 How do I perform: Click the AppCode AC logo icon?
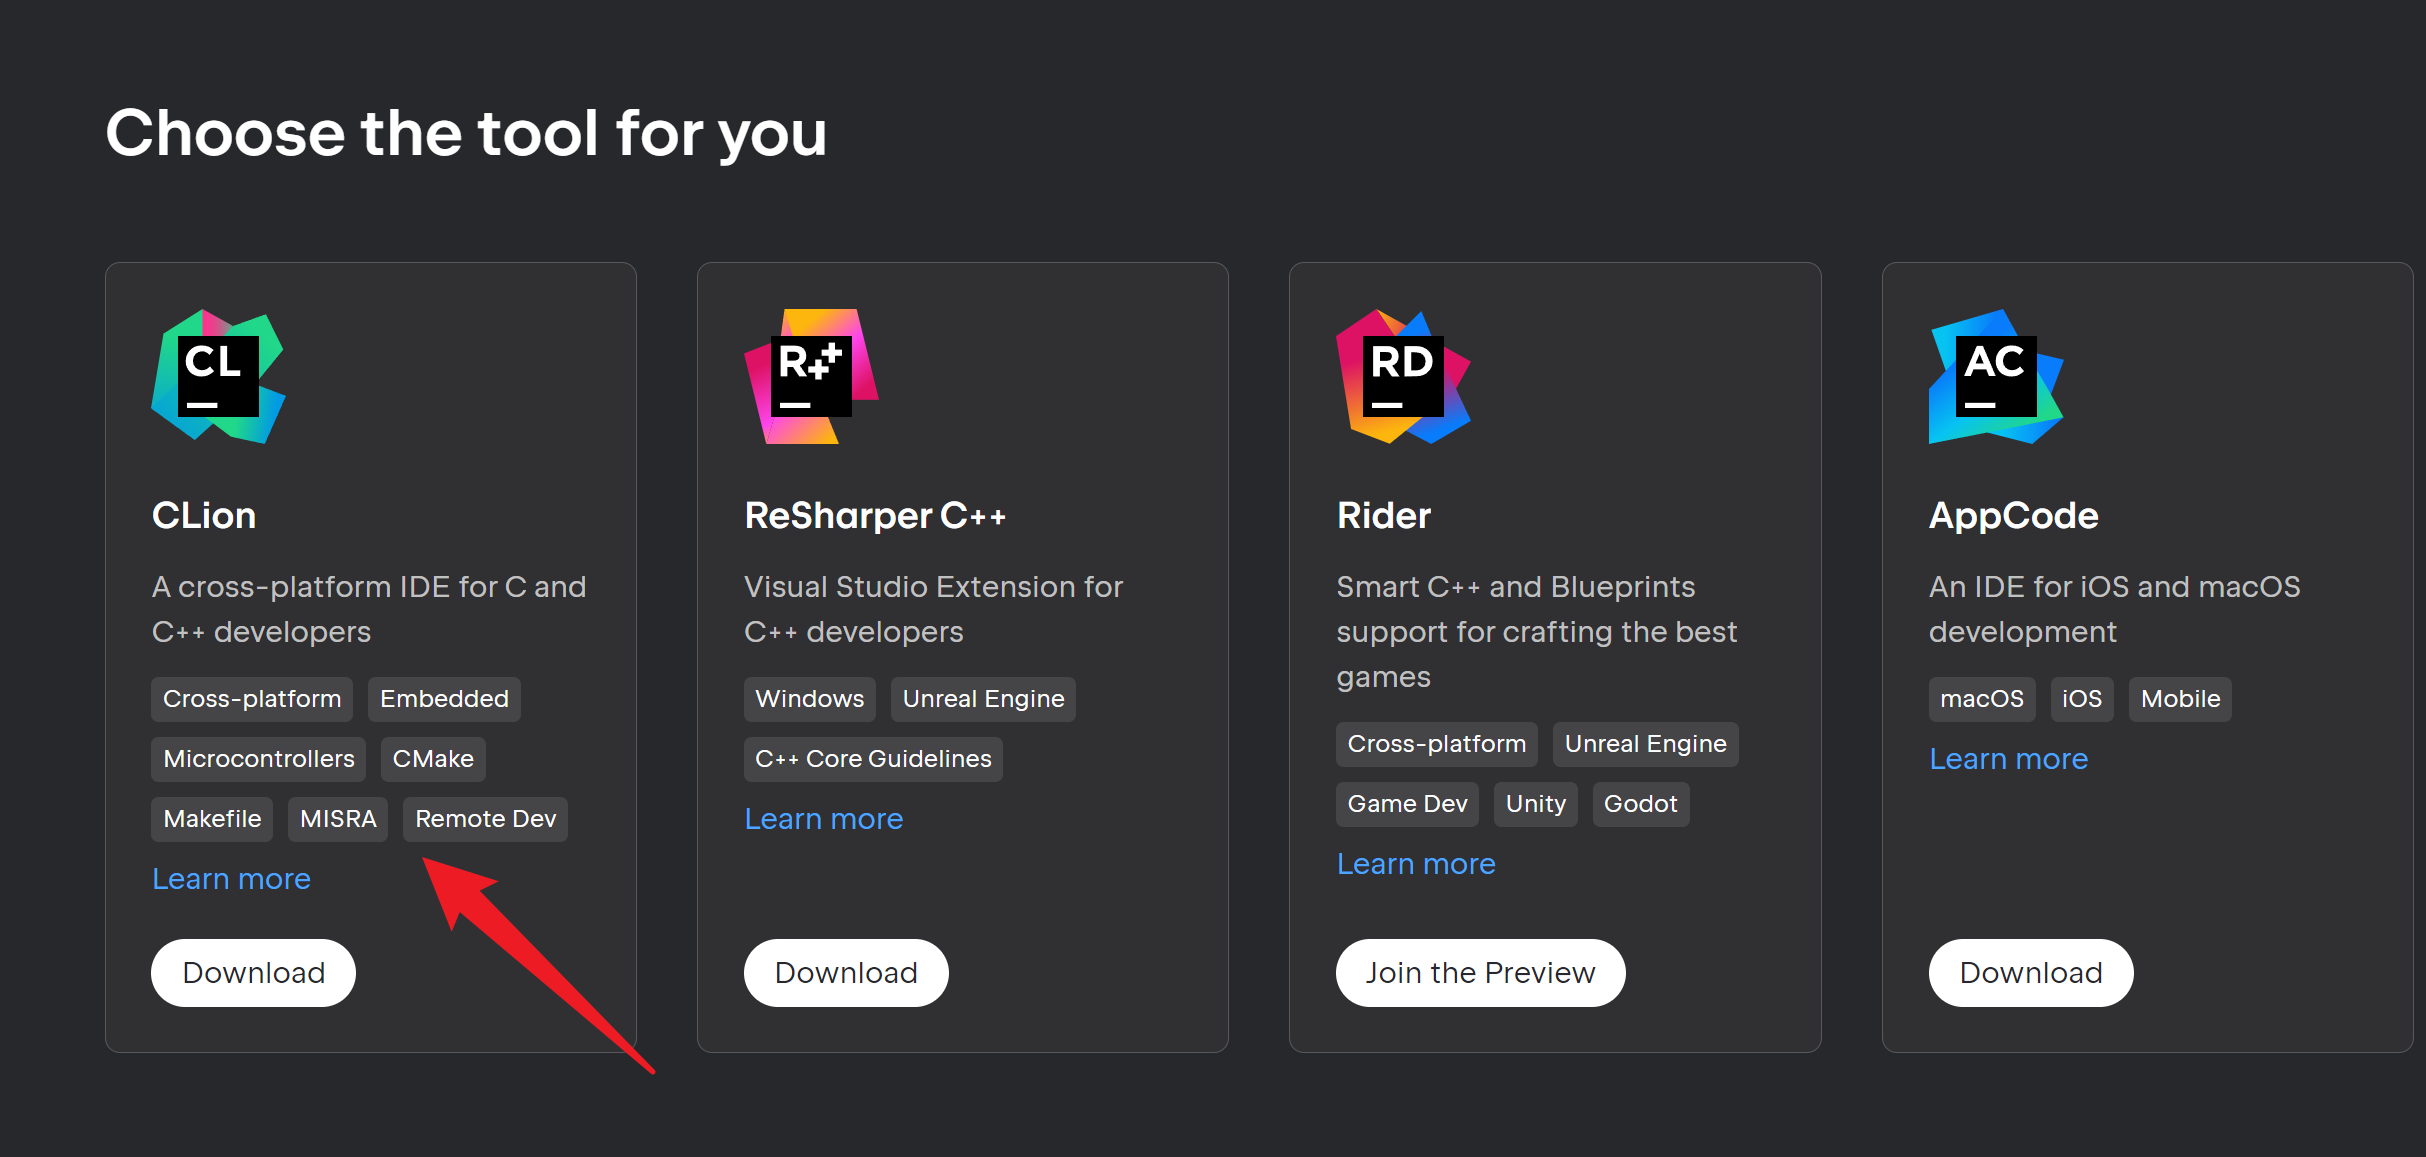click(x=1995, y=376)
